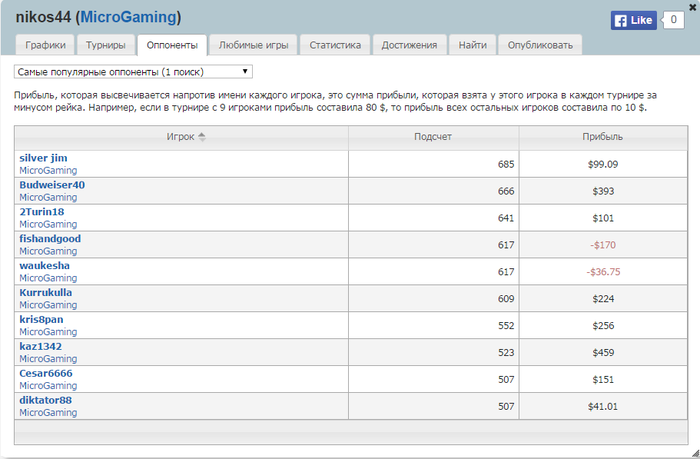Select the profit $459 cell

coord(603,353)
